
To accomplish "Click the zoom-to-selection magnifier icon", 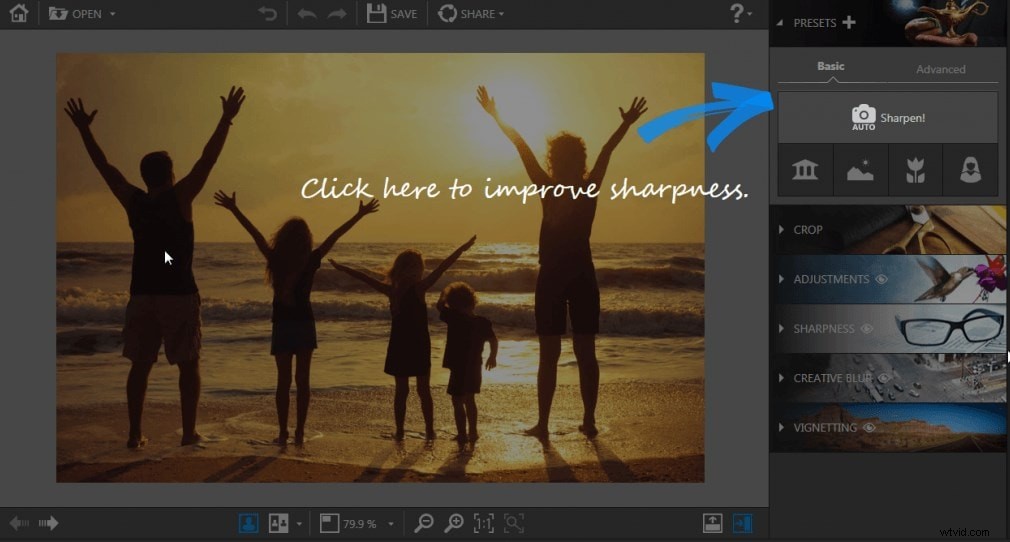I will [x=514, y=523].
